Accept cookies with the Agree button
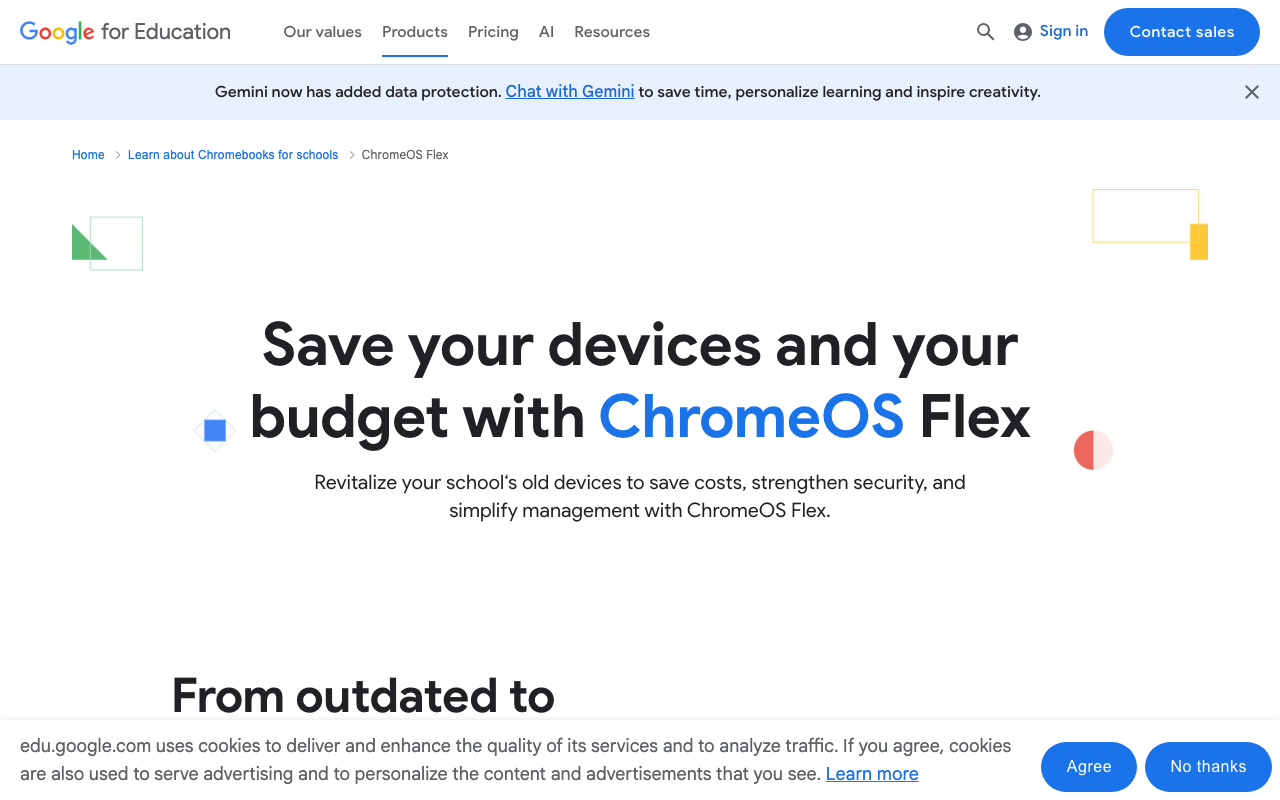The image size is (1280, 800). point(1088,766)
